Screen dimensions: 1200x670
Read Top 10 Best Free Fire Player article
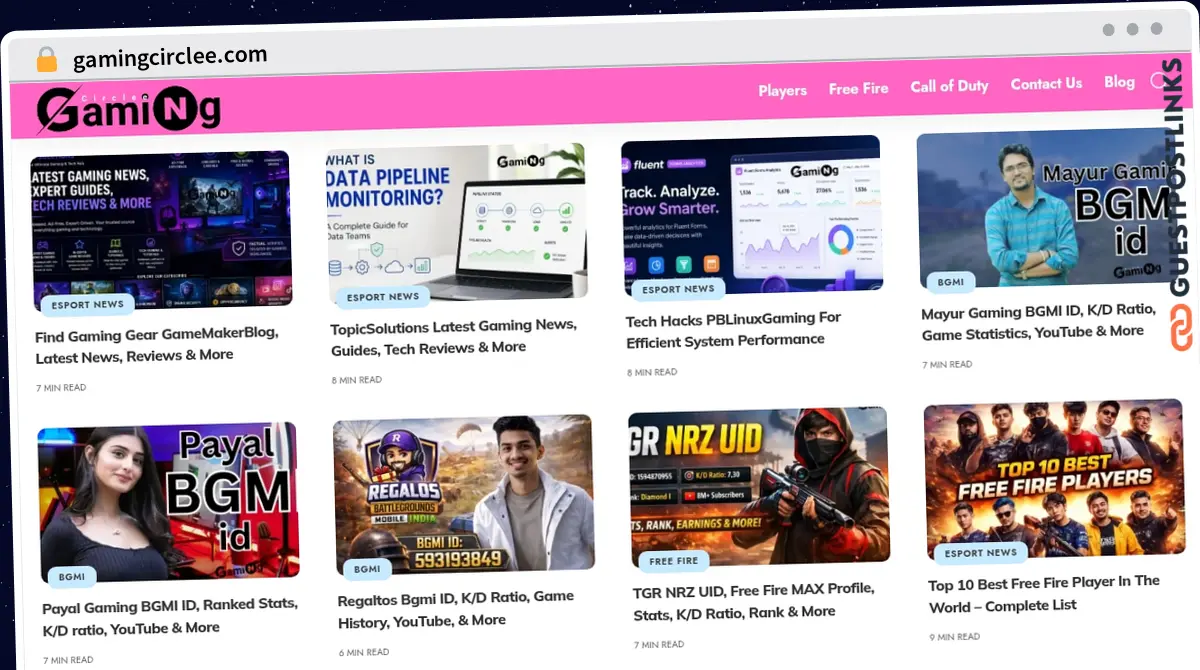(1044, 594)
